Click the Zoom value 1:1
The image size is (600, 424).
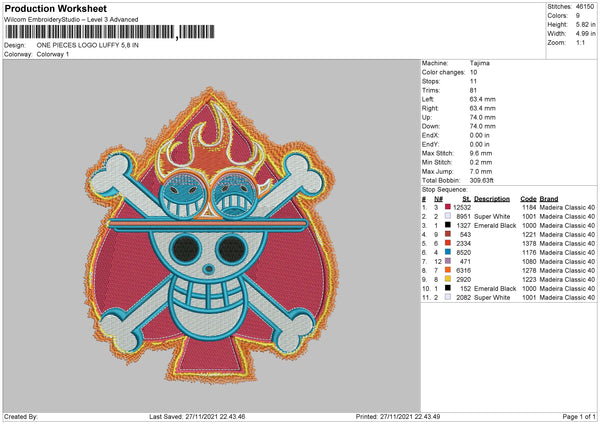[580, 42]
